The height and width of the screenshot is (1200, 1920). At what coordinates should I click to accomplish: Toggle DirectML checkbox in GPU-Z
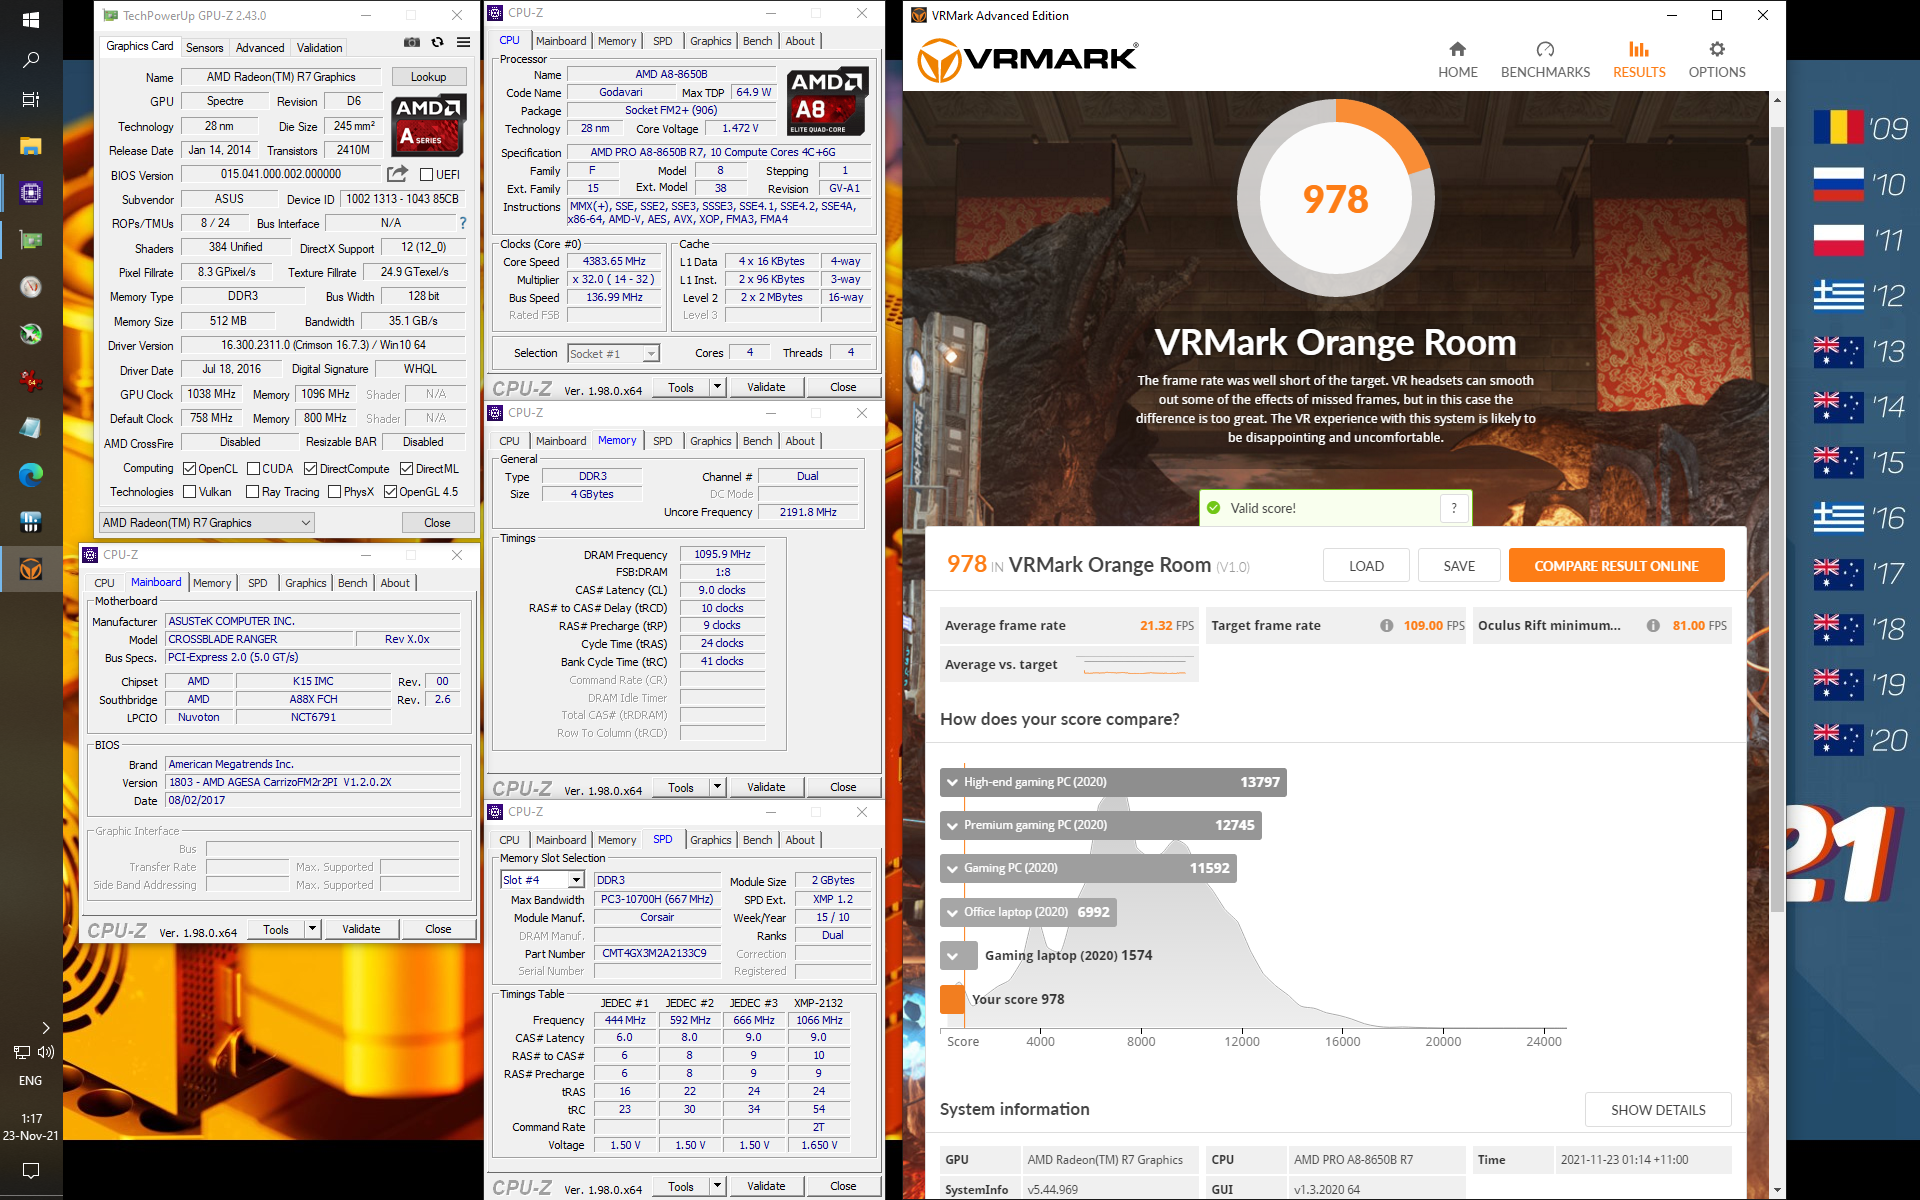(x=407, y=469)
